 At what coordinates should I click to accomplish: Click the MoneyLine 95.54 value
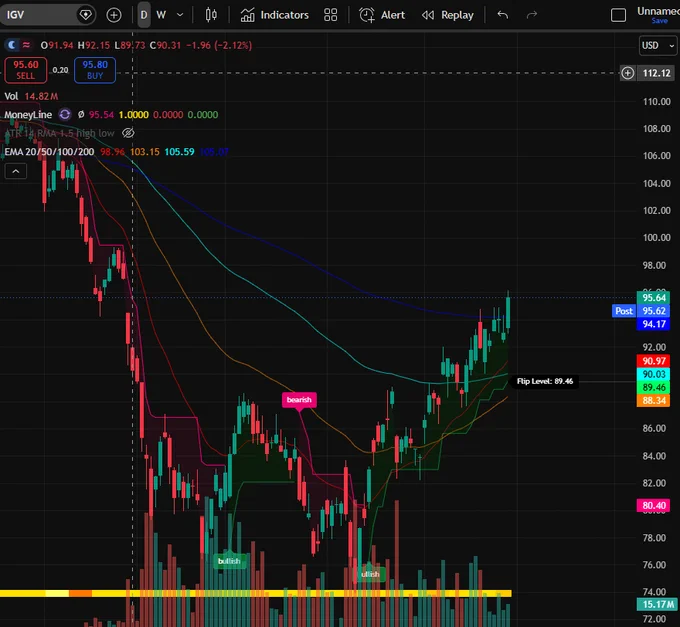pos(101,115)
